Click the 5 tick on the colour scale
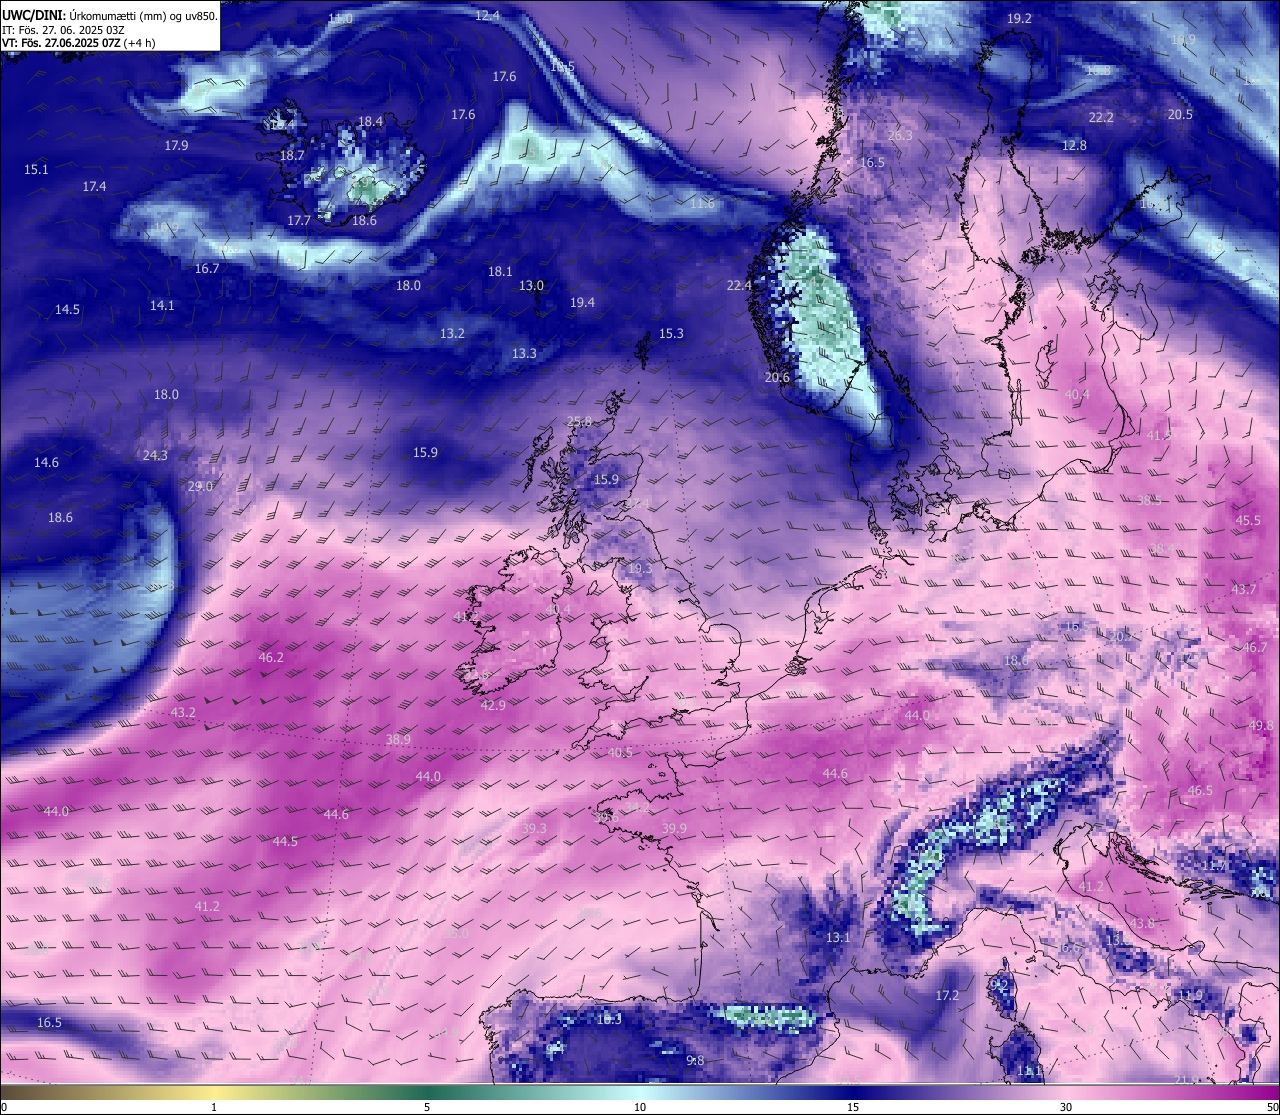This screenshot has width=1280, height=1115. pyautogui.click(x=427, y=1107)
